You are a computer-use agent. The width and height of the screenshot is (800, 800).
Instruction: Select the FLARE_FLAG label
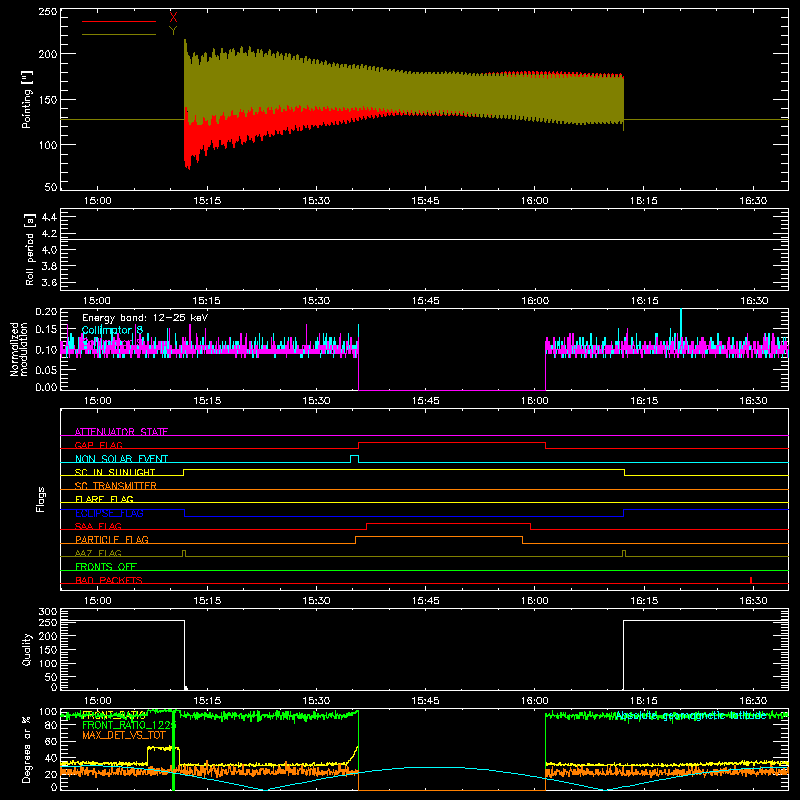coord(104,499)
